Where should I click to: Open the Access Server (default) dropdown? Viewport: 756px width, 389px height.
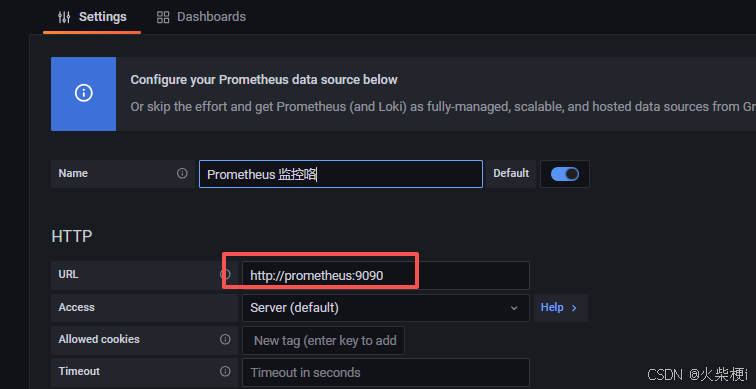click(x=386, y=308)
